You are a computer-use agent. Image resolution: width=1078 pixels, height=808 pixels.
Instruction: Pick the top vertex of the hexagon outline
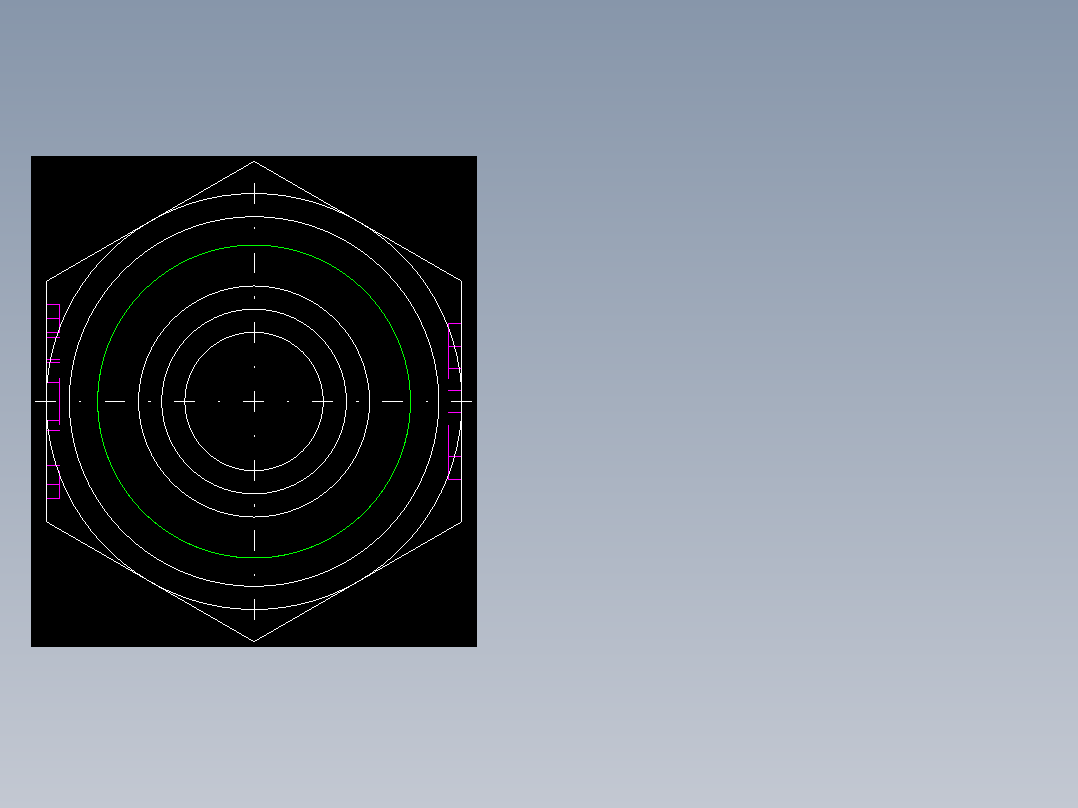coord(254,162)
